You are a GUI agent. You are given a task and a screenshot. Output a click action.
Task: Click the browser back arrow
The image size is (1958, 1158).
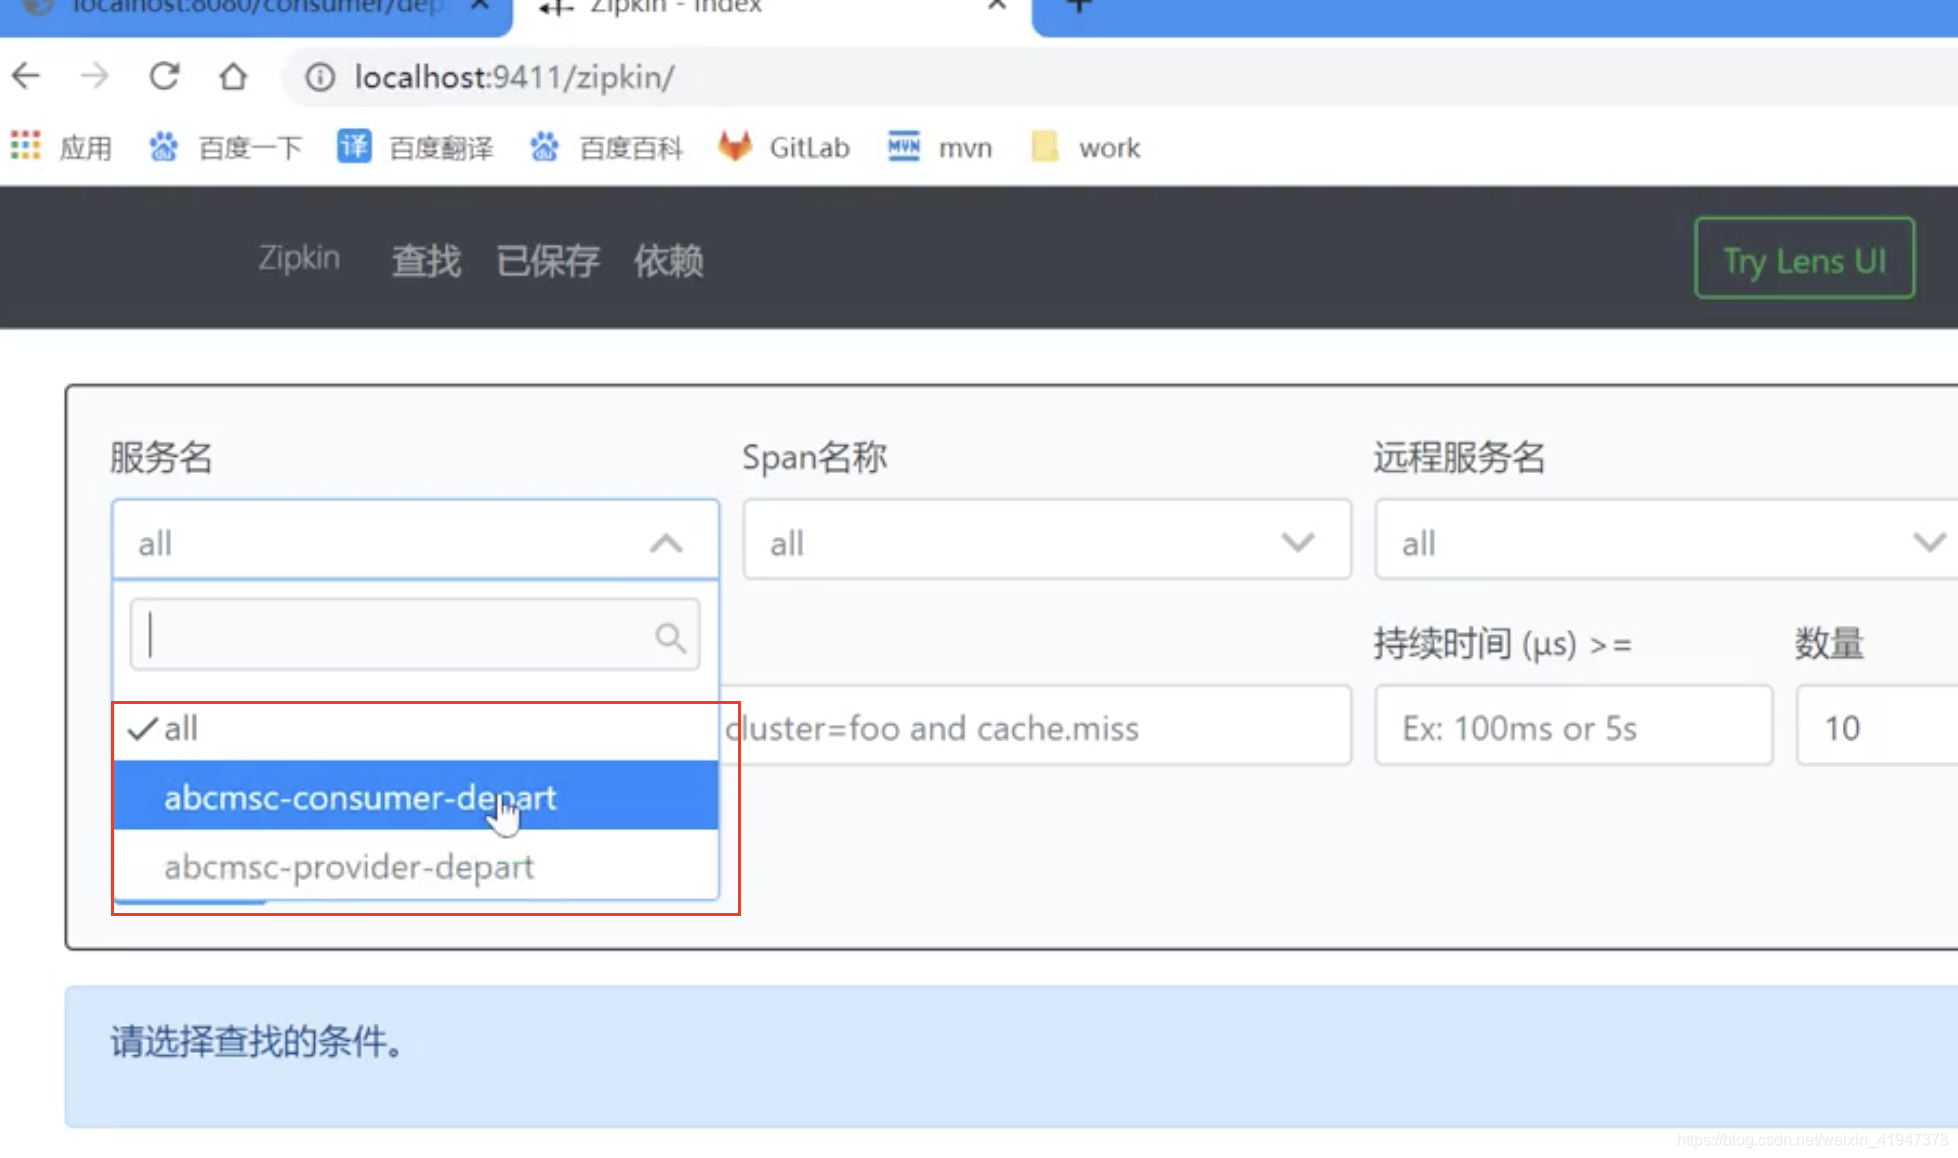click(x=27, y=76)
